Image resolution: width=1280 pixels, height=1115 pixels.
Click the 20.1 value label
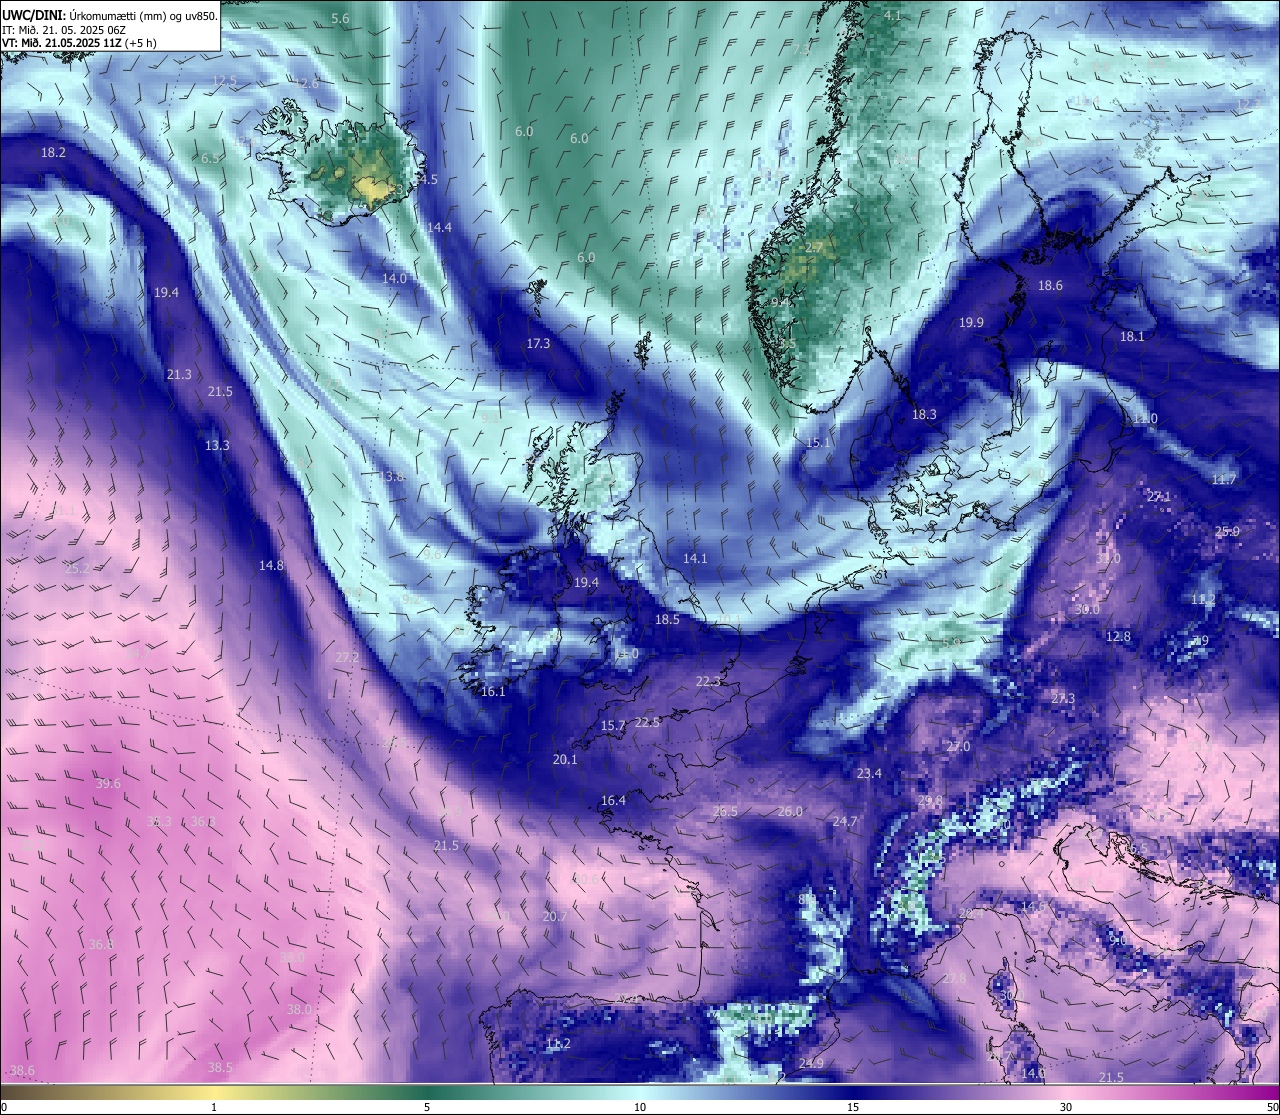[x=565, y=760]
